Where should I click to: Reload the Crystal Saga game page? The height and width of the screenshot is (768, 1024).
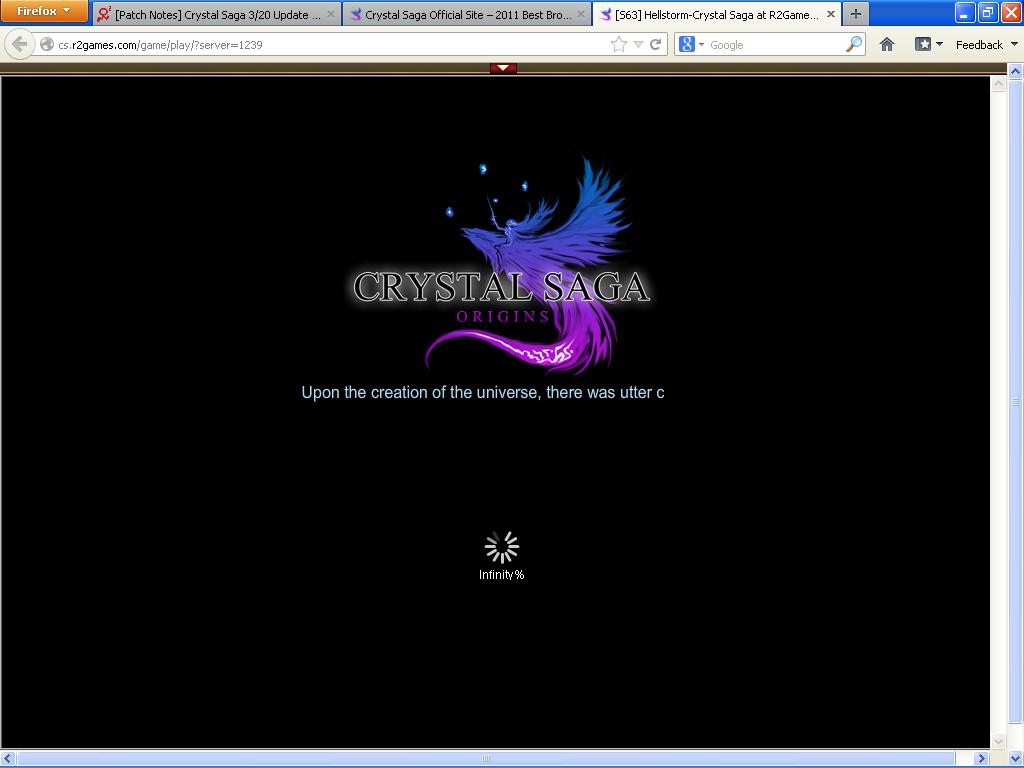pos(656,44)
